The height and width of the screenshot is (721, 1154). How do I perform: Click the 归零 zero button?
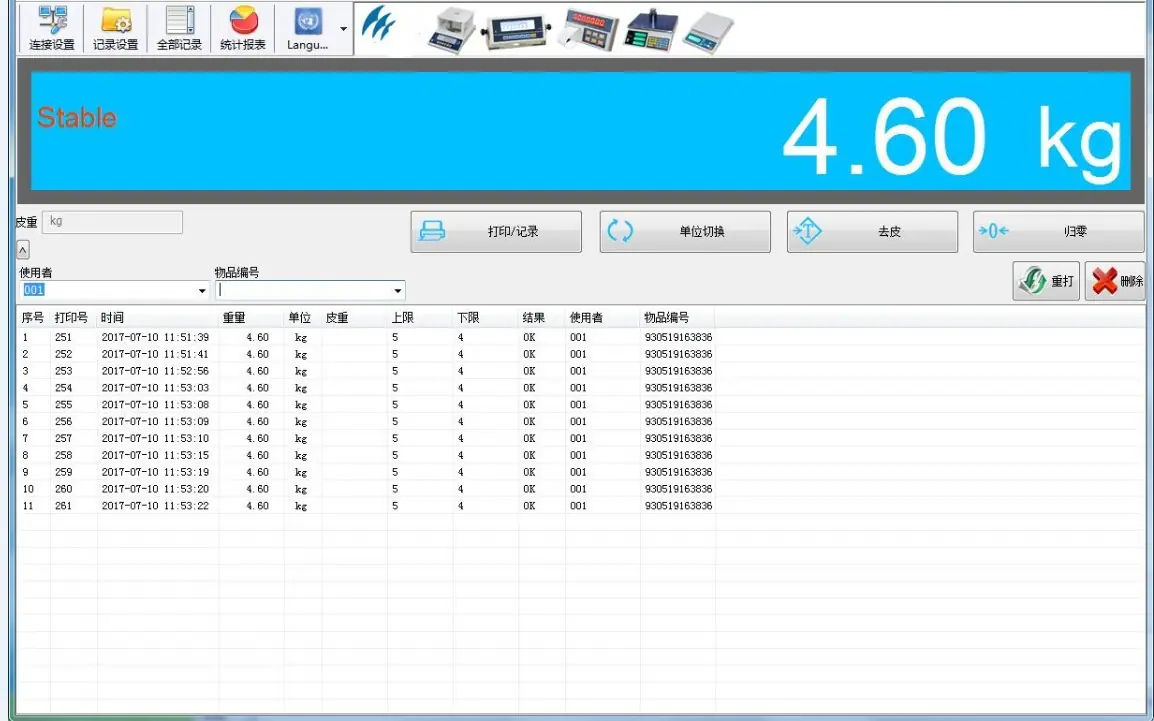click(1058, 232)
